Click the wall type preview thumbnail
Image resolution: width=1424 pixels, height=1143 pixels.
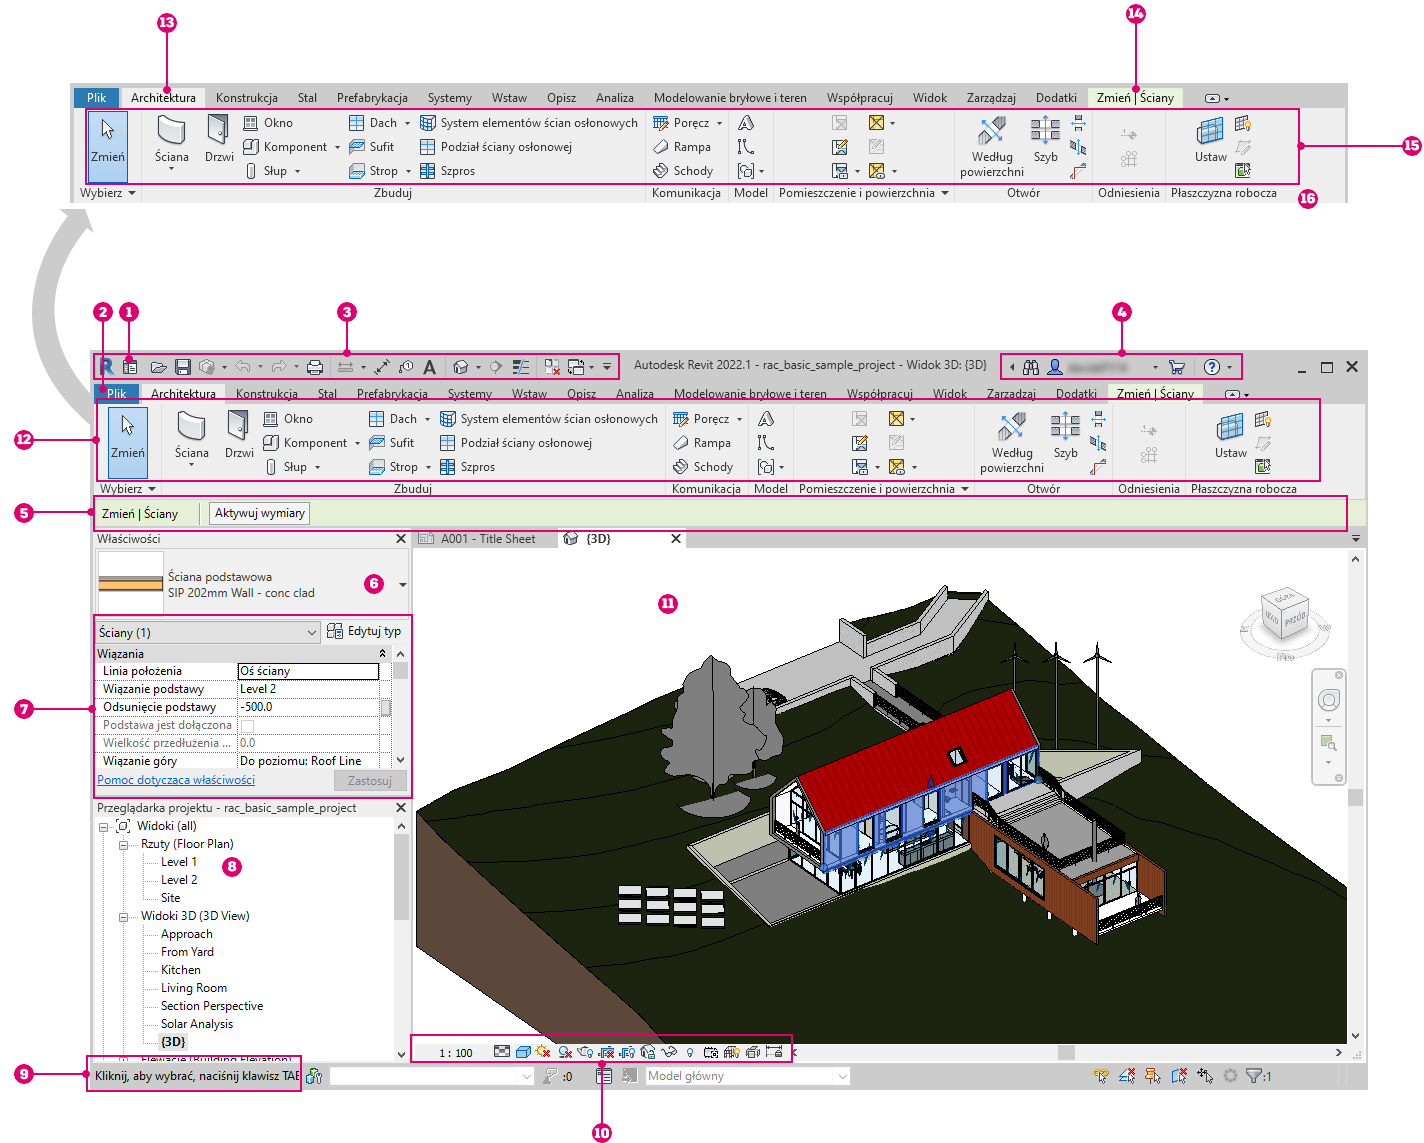(130, 584)
